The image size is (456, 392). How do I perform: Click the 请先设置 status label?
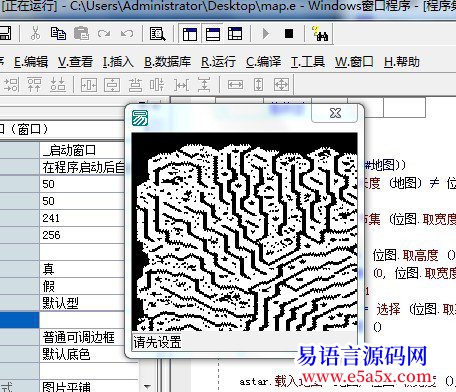click(x=157, y=342)
